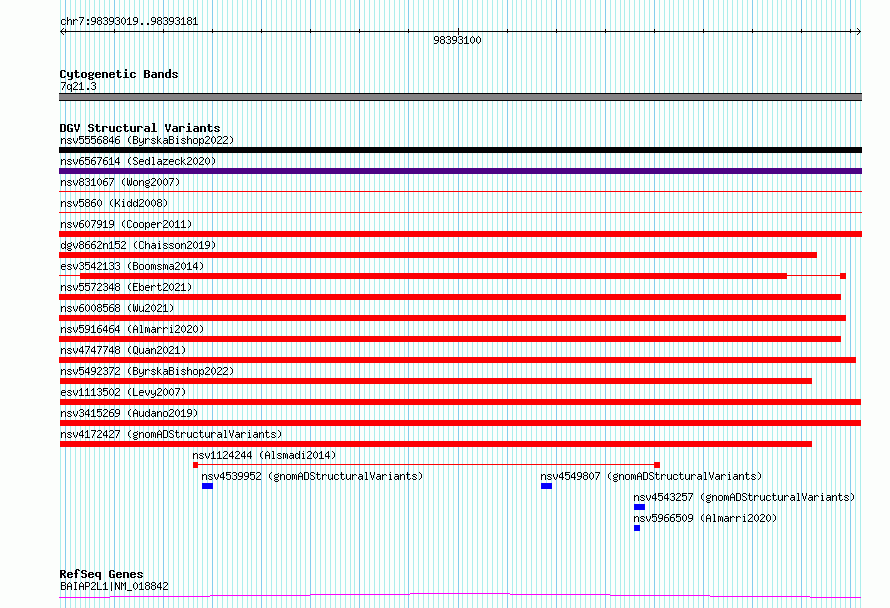890x608 pixels.
Task: Open the RefSeq Genes track heading
Action: 101,574
